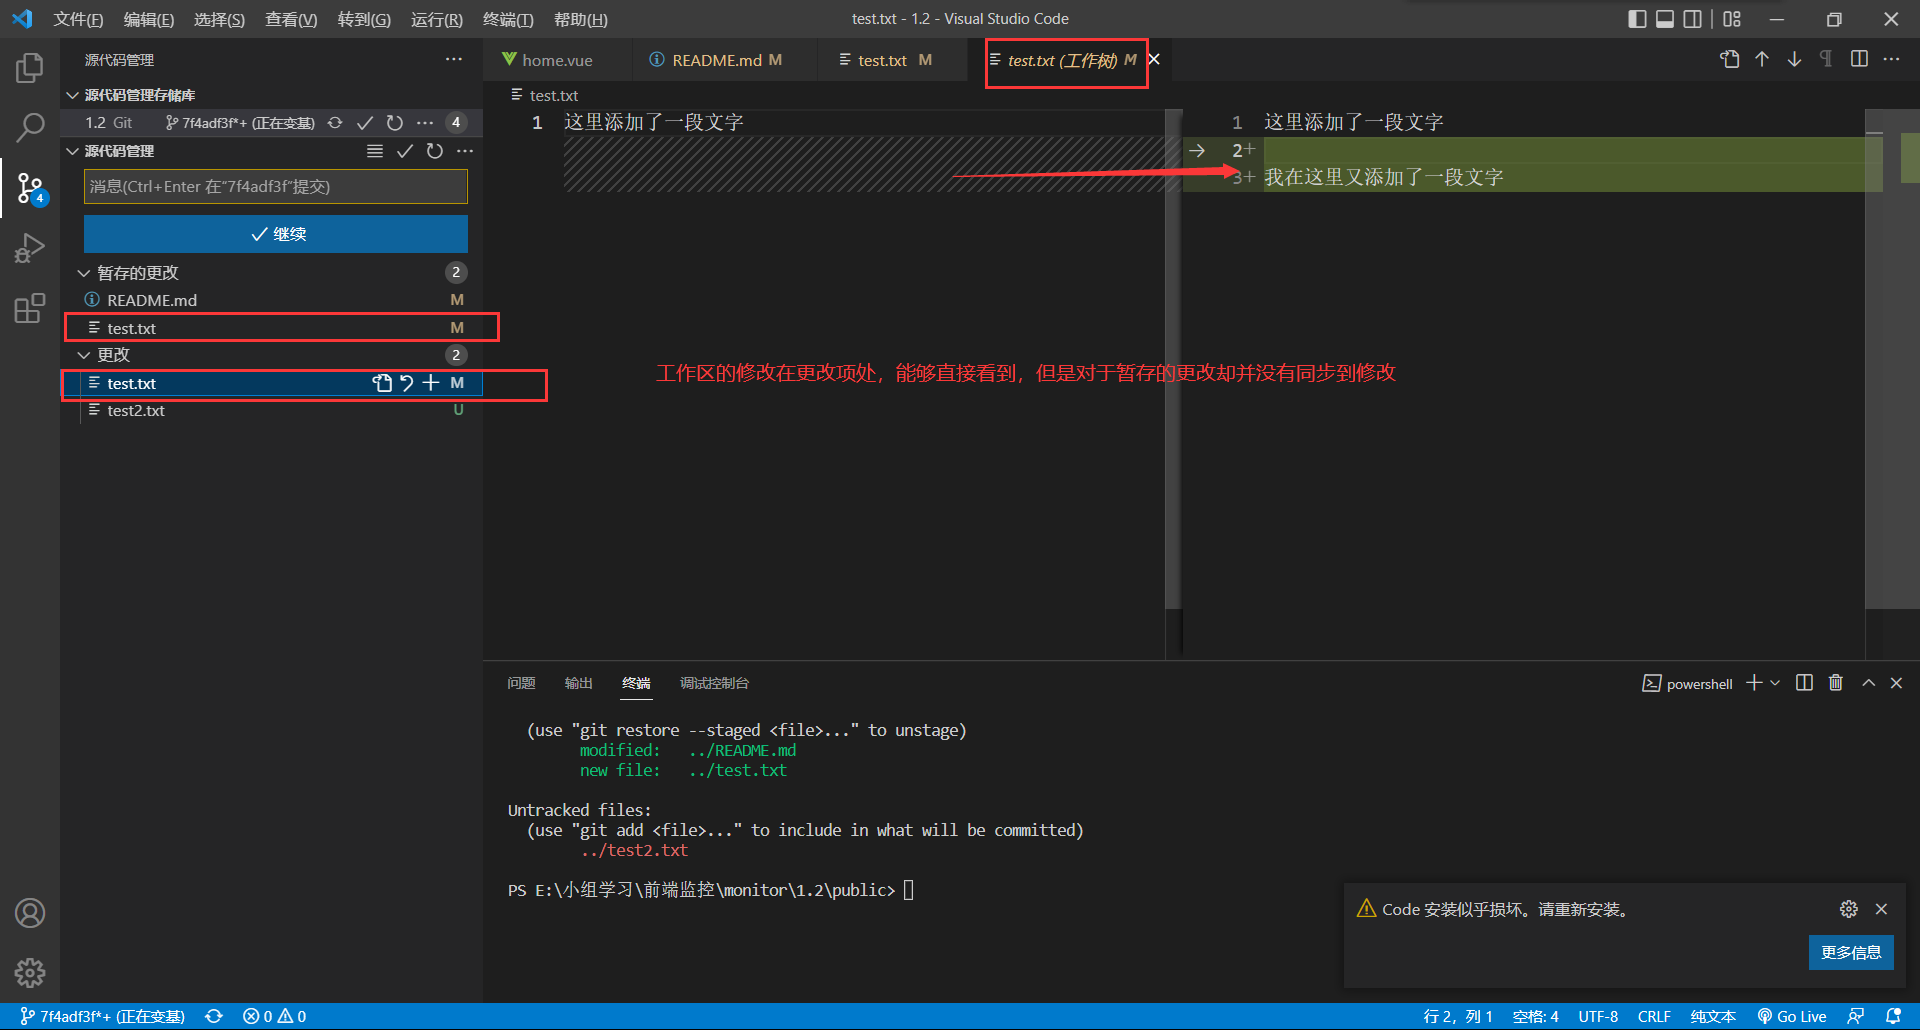Click open file icon in editor toolbar
Screen dimensions: 1920x1030
[1730, 60]
